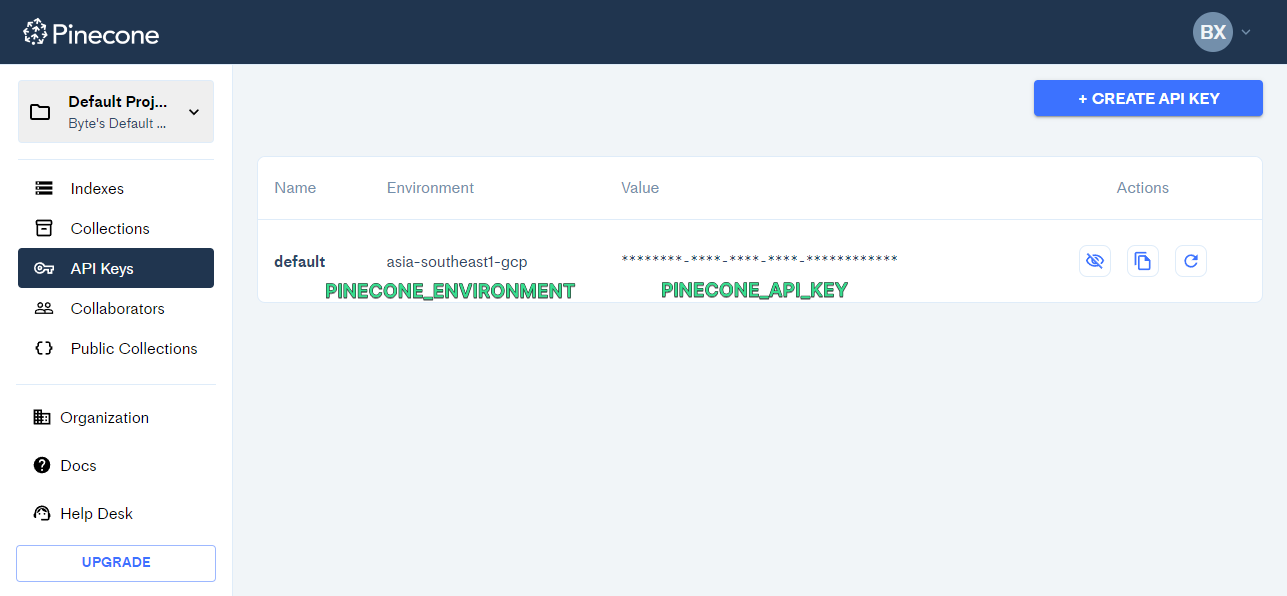The image size is (1287, 596).
Task: Open Collections from the sidebar
Action: 111,228
